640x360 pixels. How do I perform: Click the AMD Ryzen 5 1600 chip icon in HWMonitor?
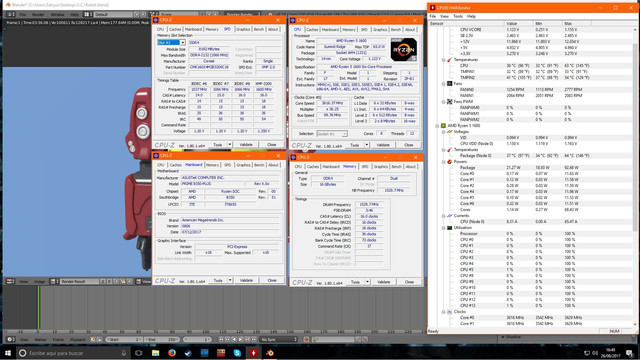(x=443, y=126)
